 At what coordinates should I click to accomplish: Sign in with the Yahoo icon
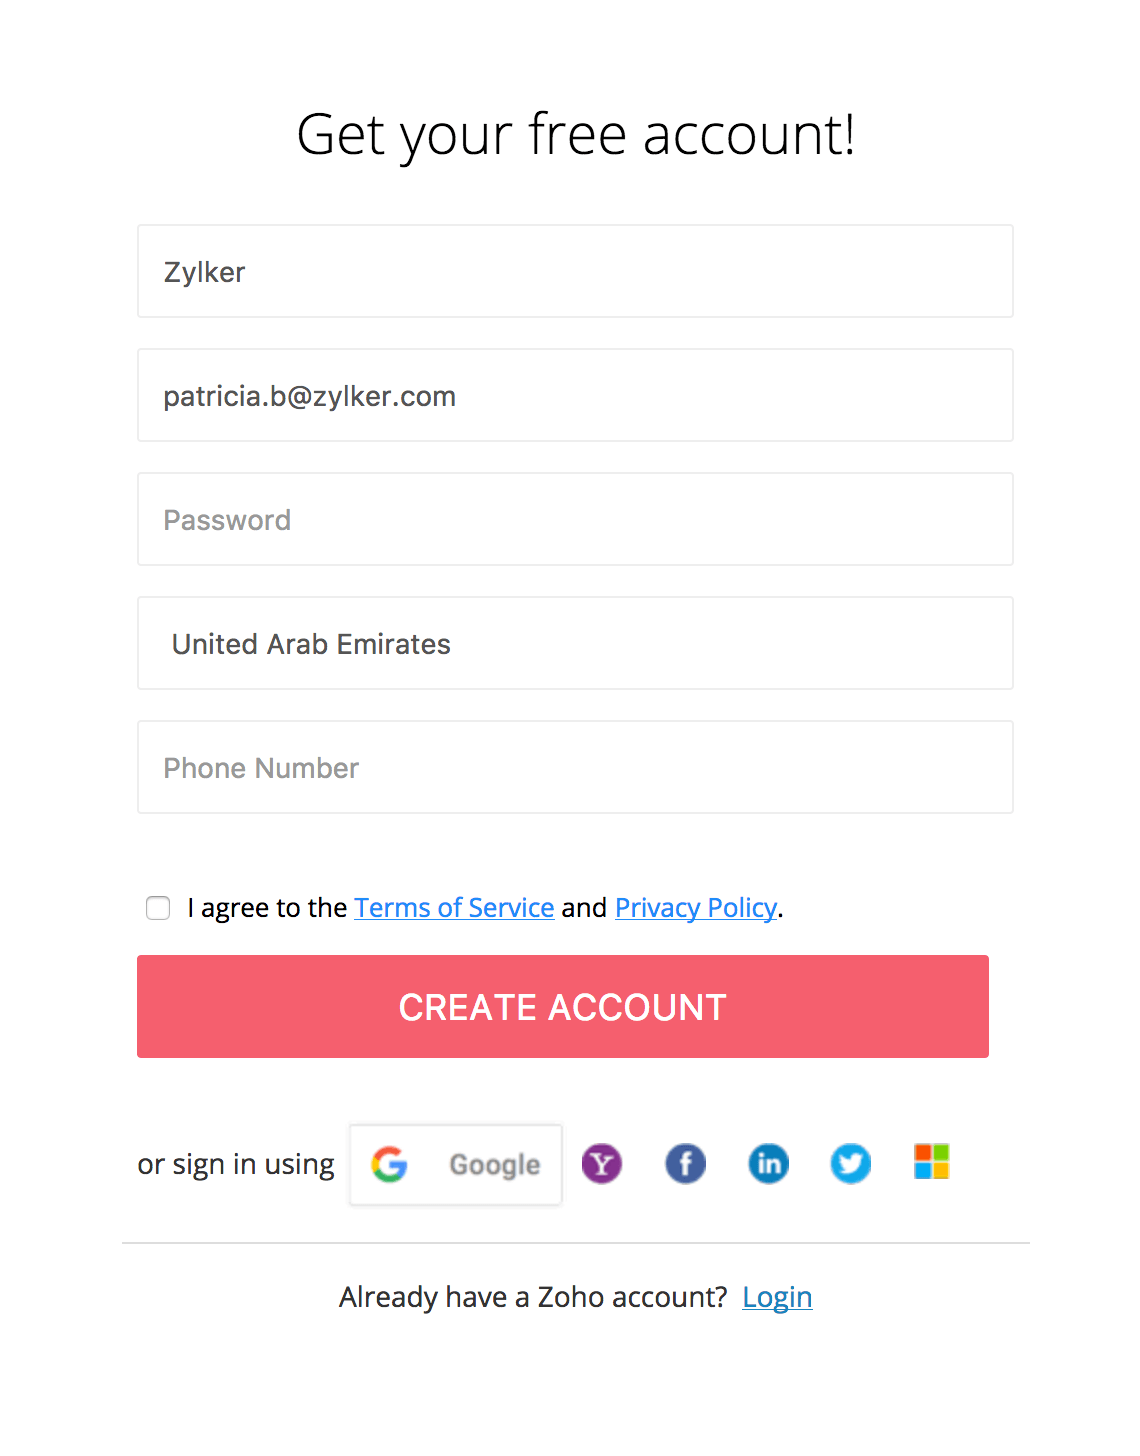pos(602,1164)
